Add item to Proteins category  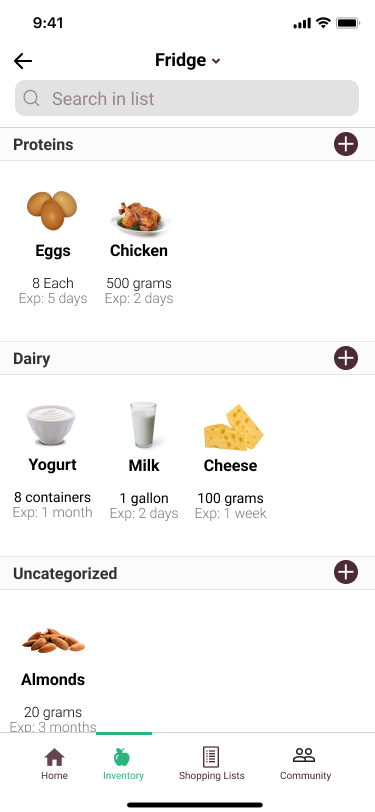tap(345, 144)
